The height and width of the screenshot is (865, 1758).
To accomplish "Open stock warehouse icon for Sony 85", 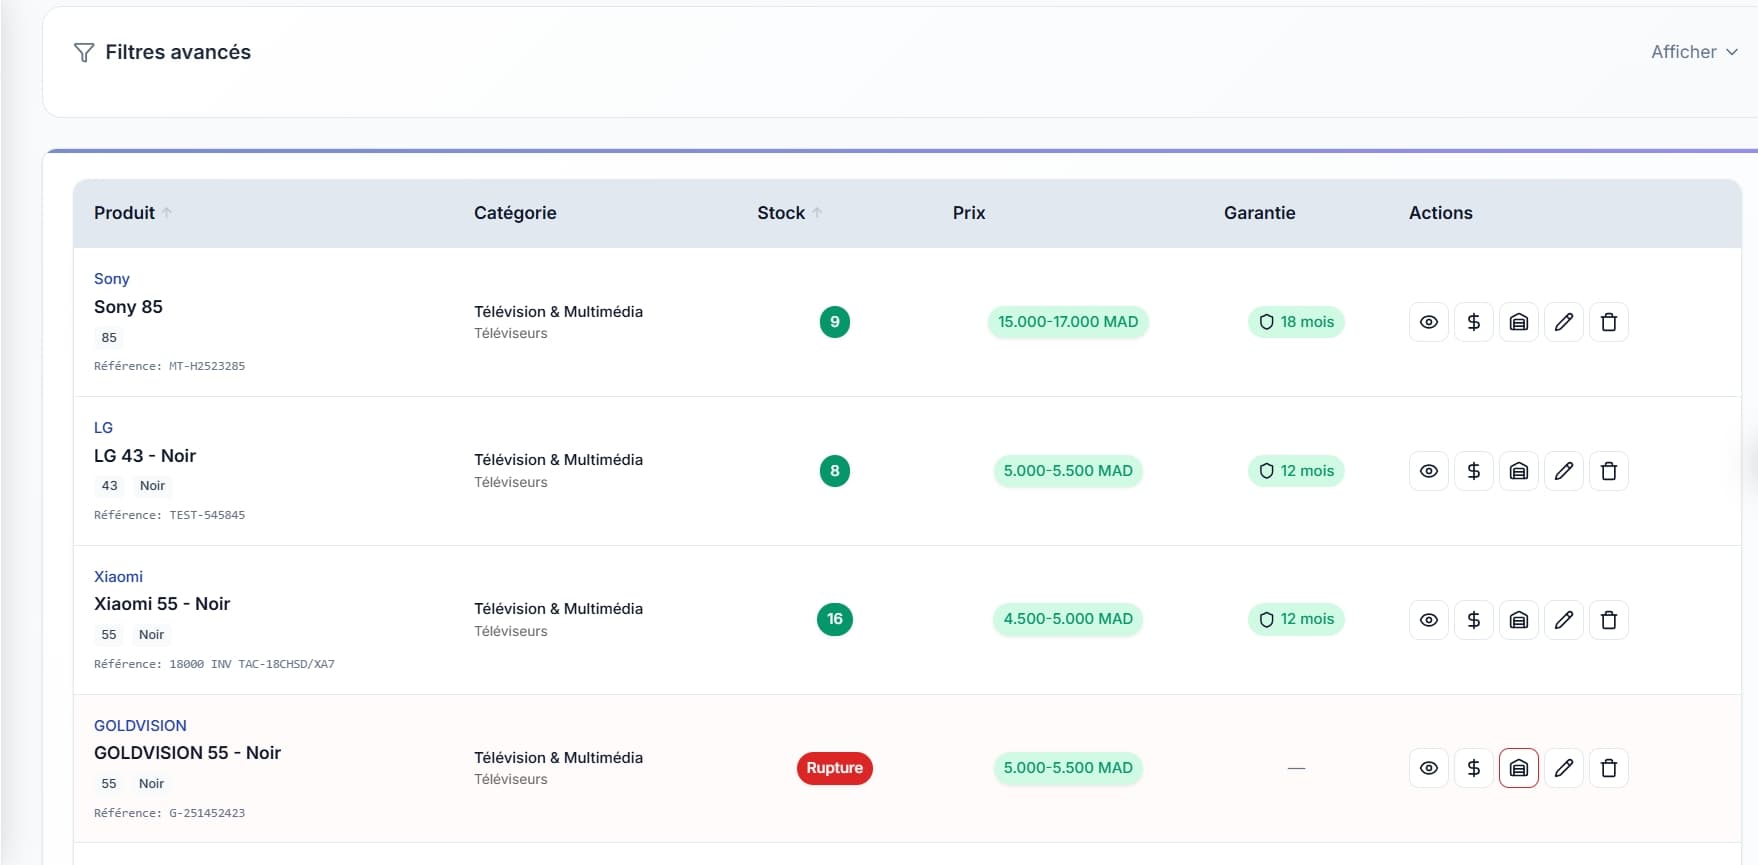I will 1519,322.
